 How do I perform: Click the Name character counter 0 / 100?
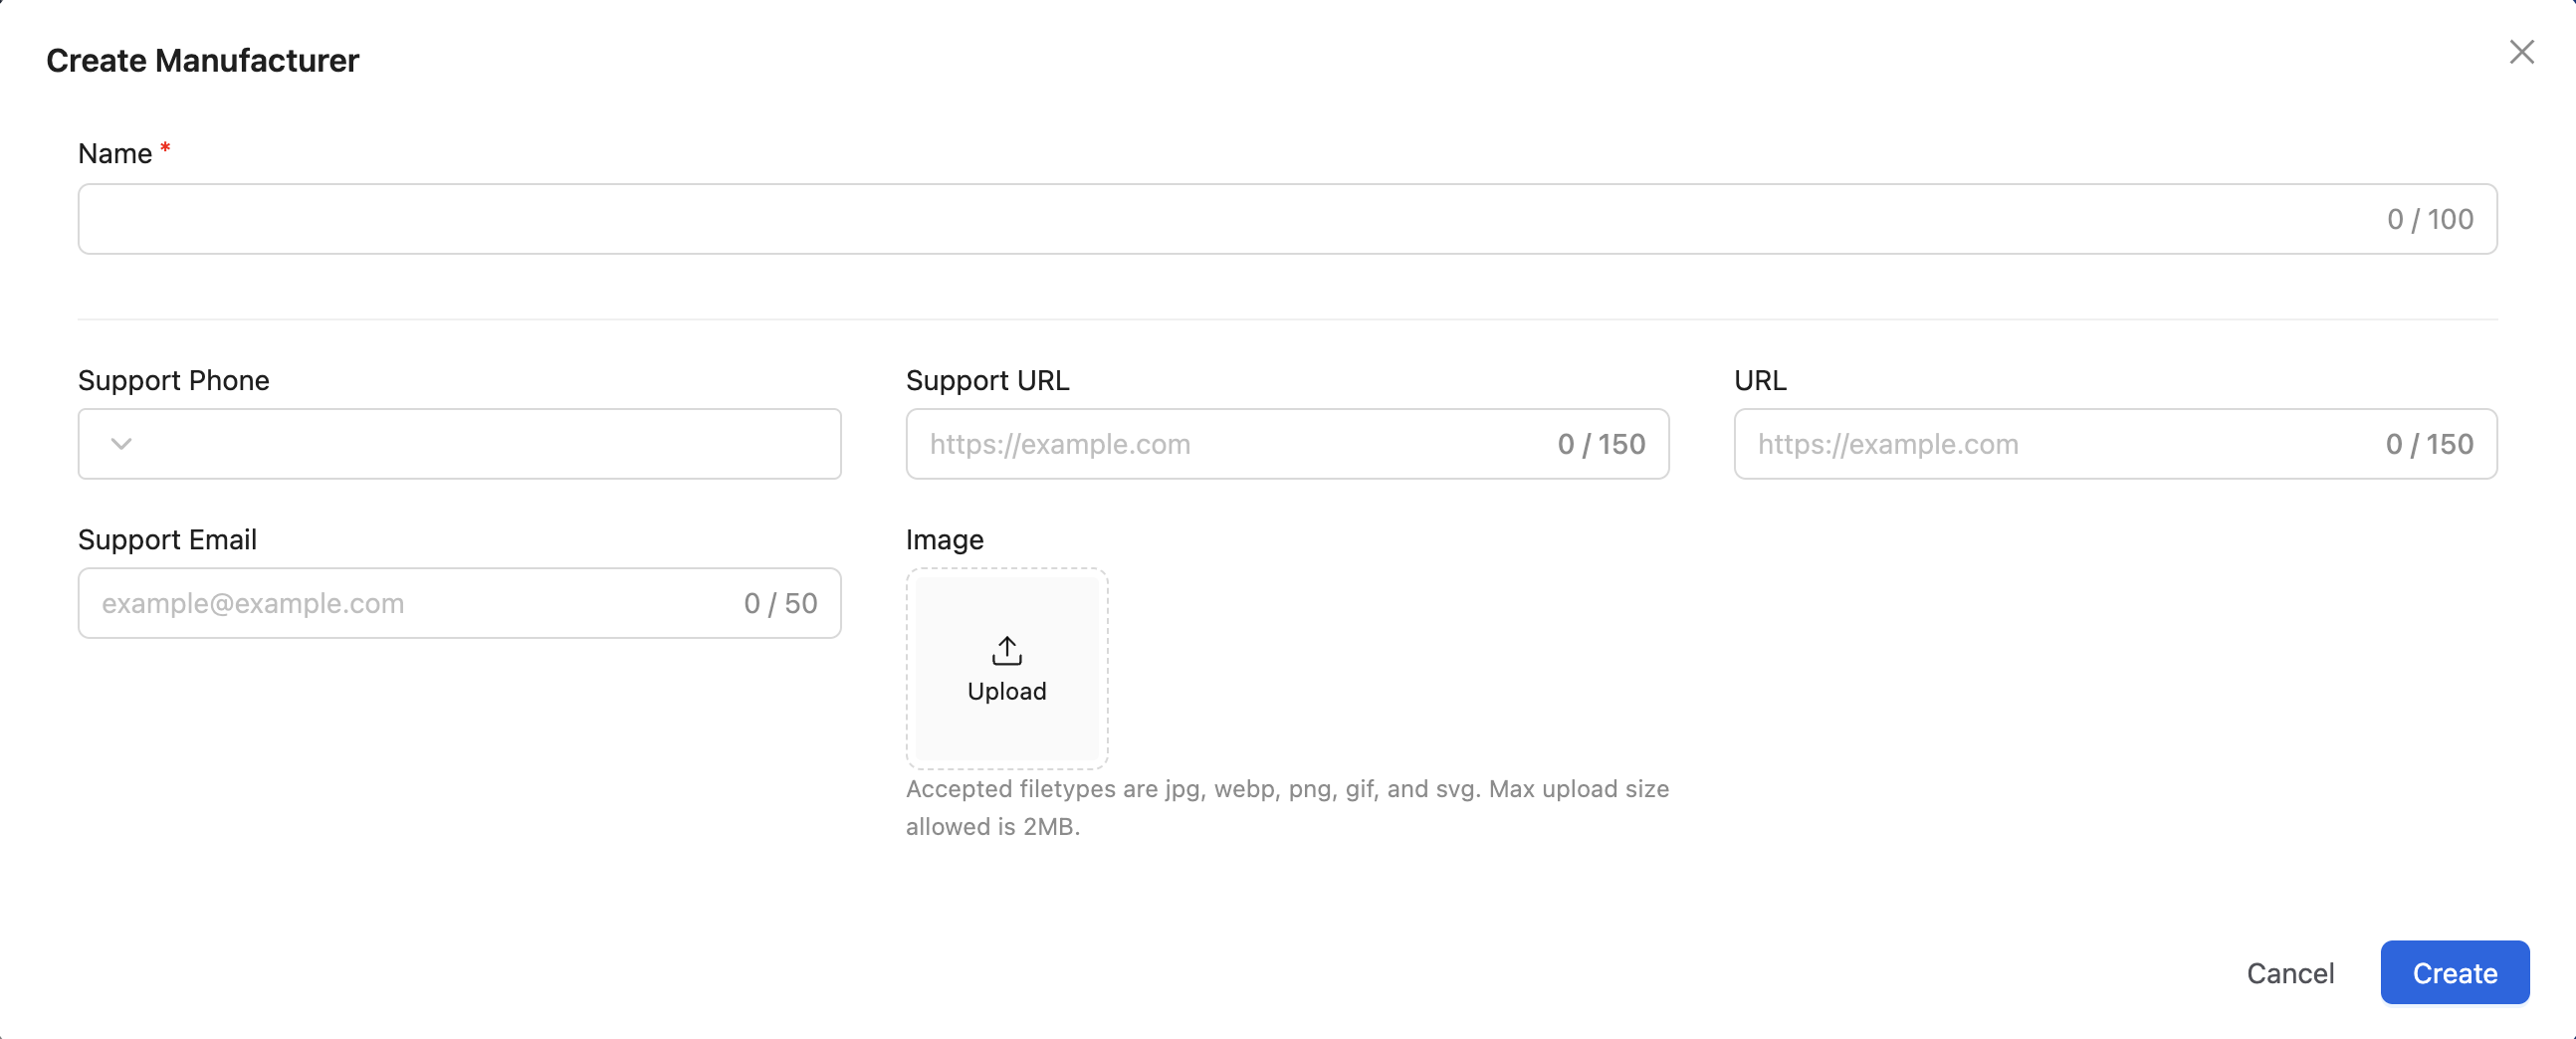2430,219
